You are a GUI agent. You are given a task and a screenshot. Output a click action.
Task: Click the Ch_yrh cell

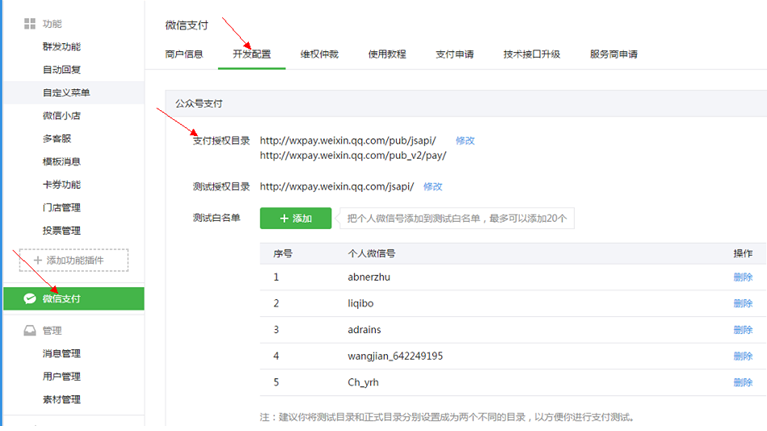[x=363, y=383]
